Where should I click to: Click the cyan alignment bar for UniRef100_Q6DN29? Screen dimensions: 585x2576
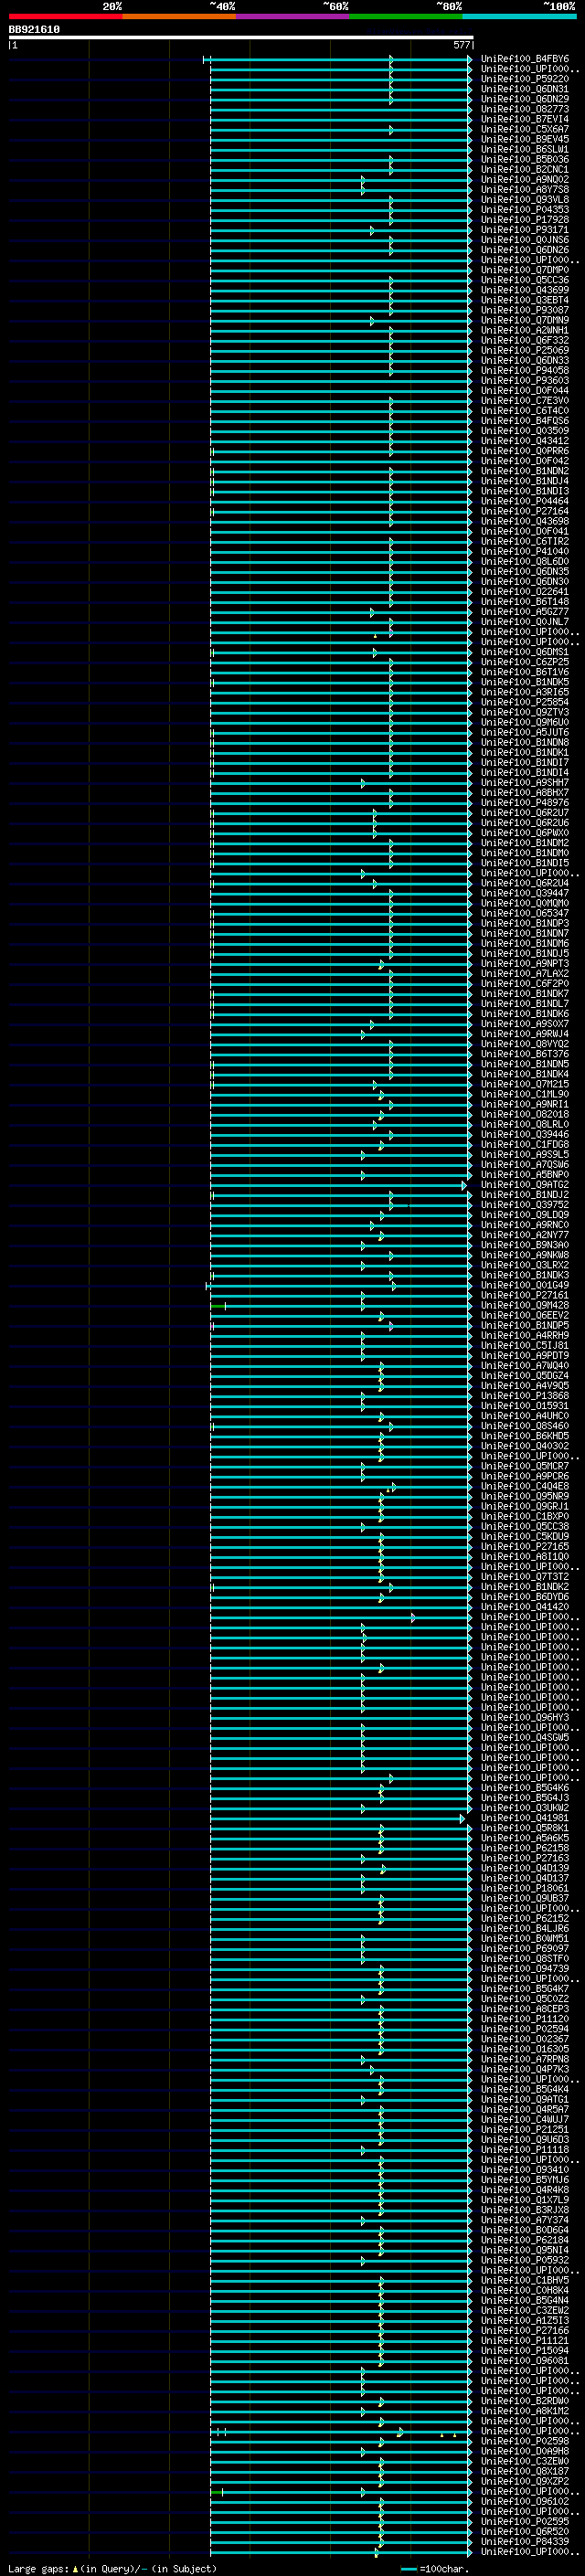[340, 100]
